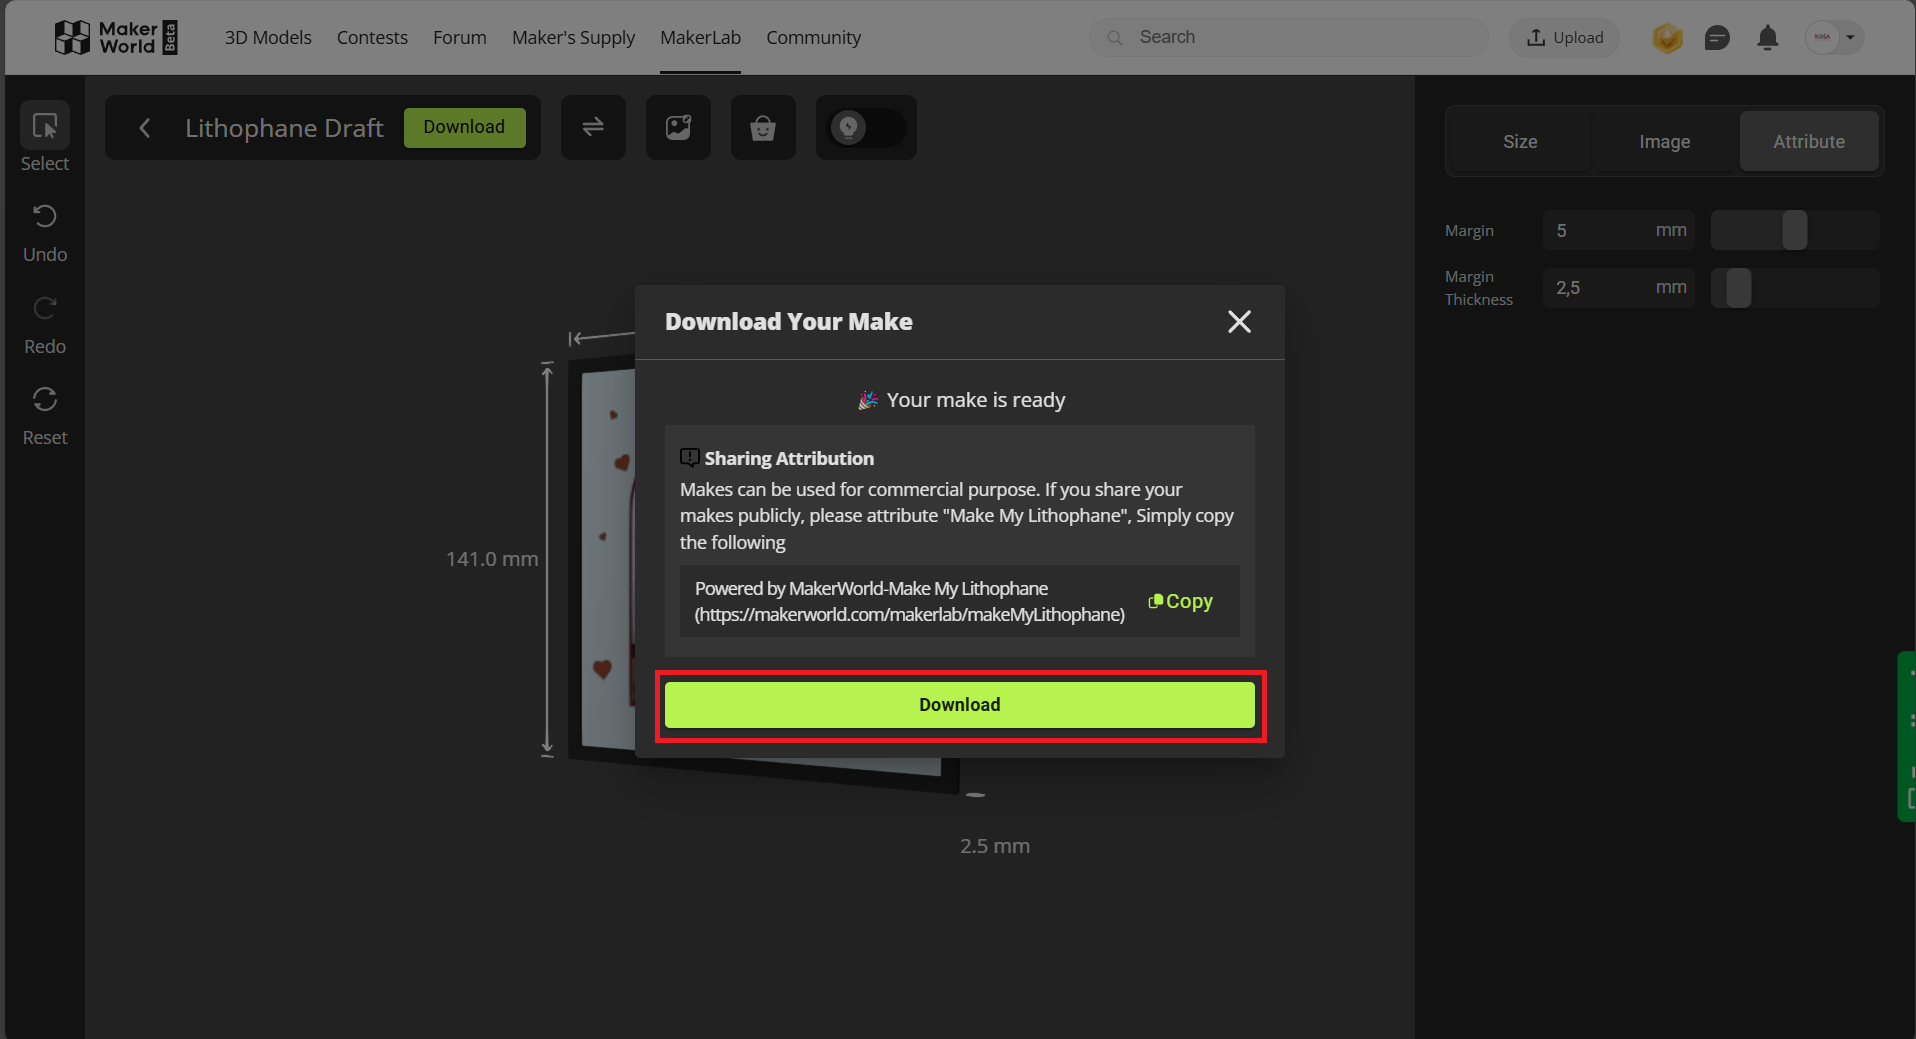This screenshot has width=1916, height=1039.
Task: Go back with the left chevron
Action: tap(145, 128)
